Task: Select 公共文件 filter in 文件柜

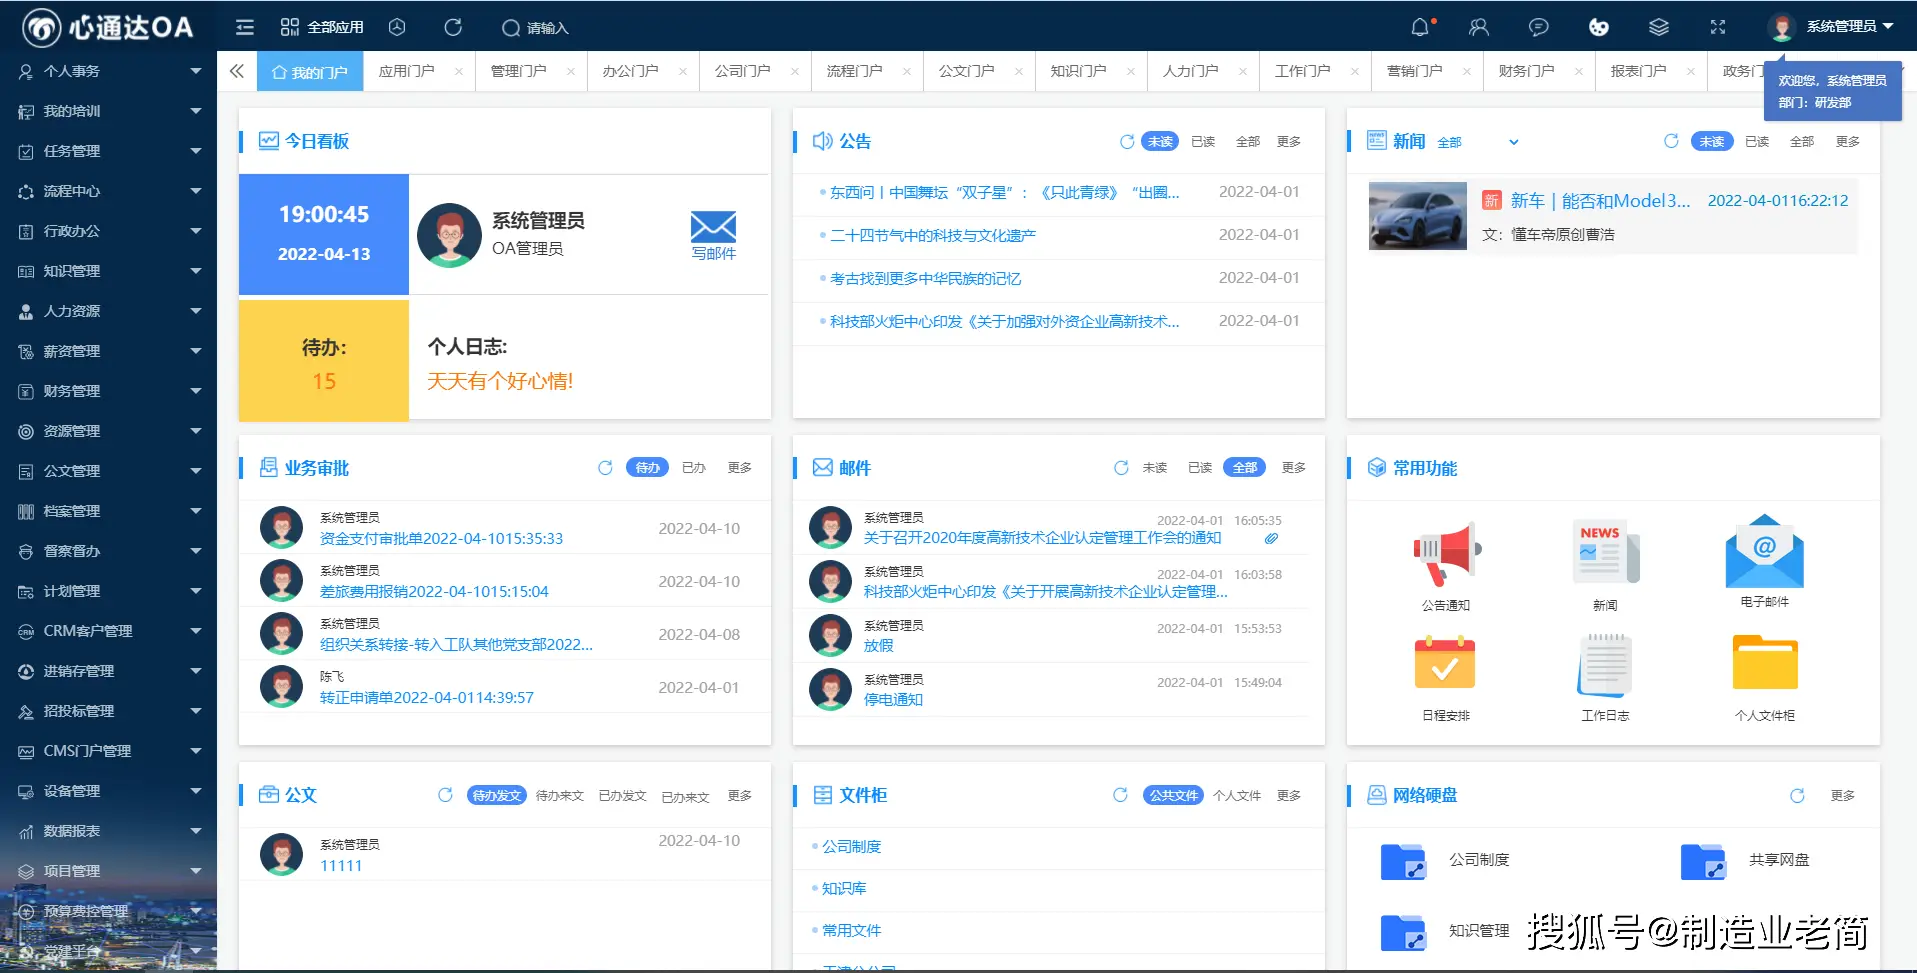Action: [1173, 795]
